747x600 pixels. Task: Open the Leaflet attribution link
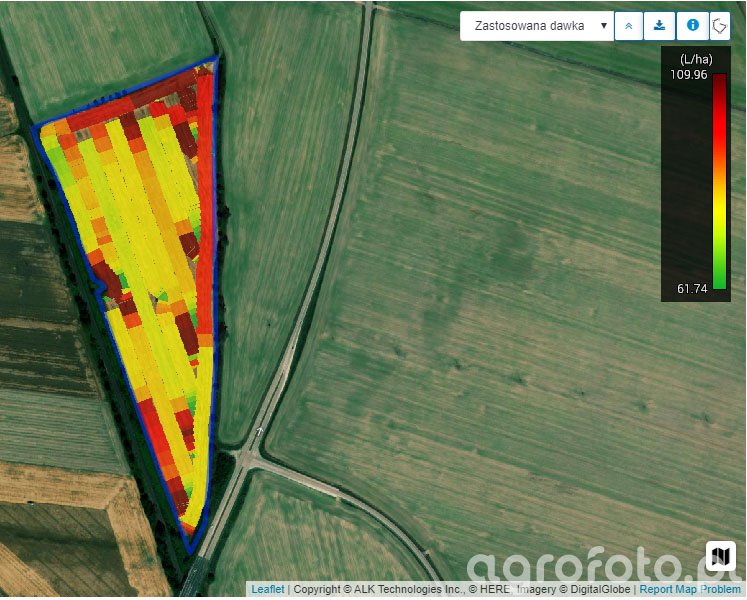click(267, 590)
